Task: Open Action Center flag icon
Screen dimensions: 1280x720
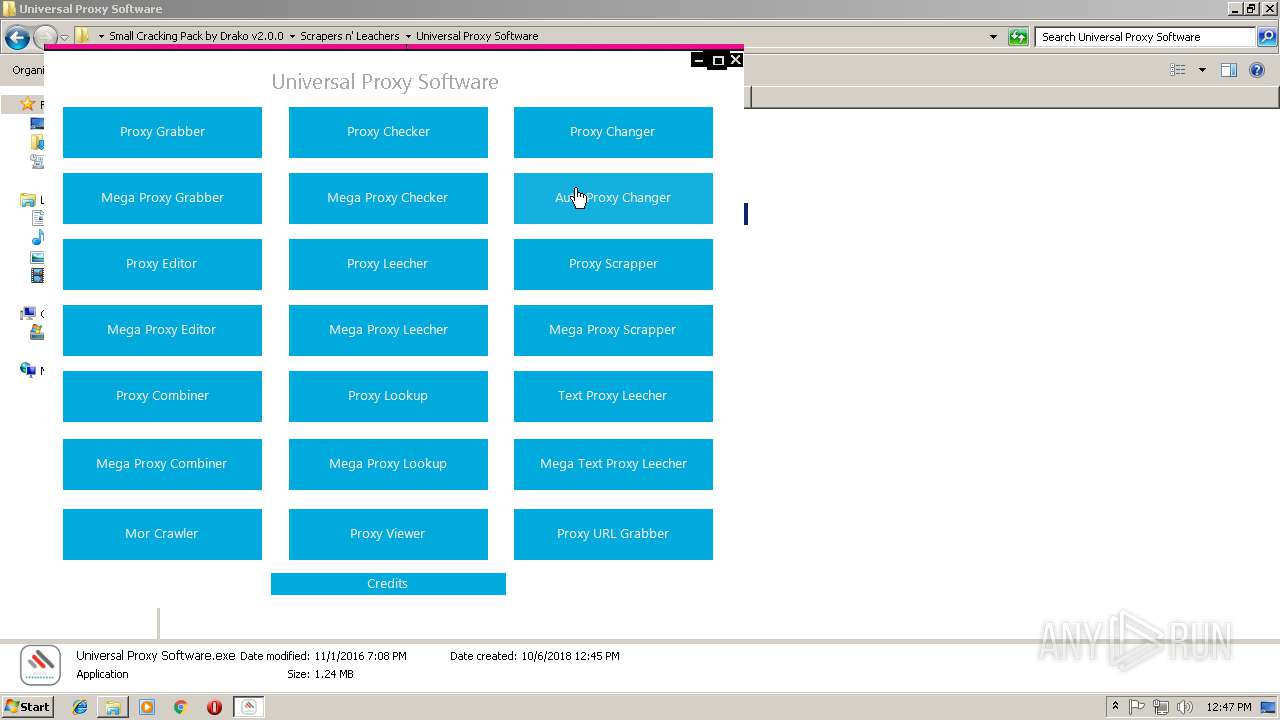Action: (x=1137, y=707)
